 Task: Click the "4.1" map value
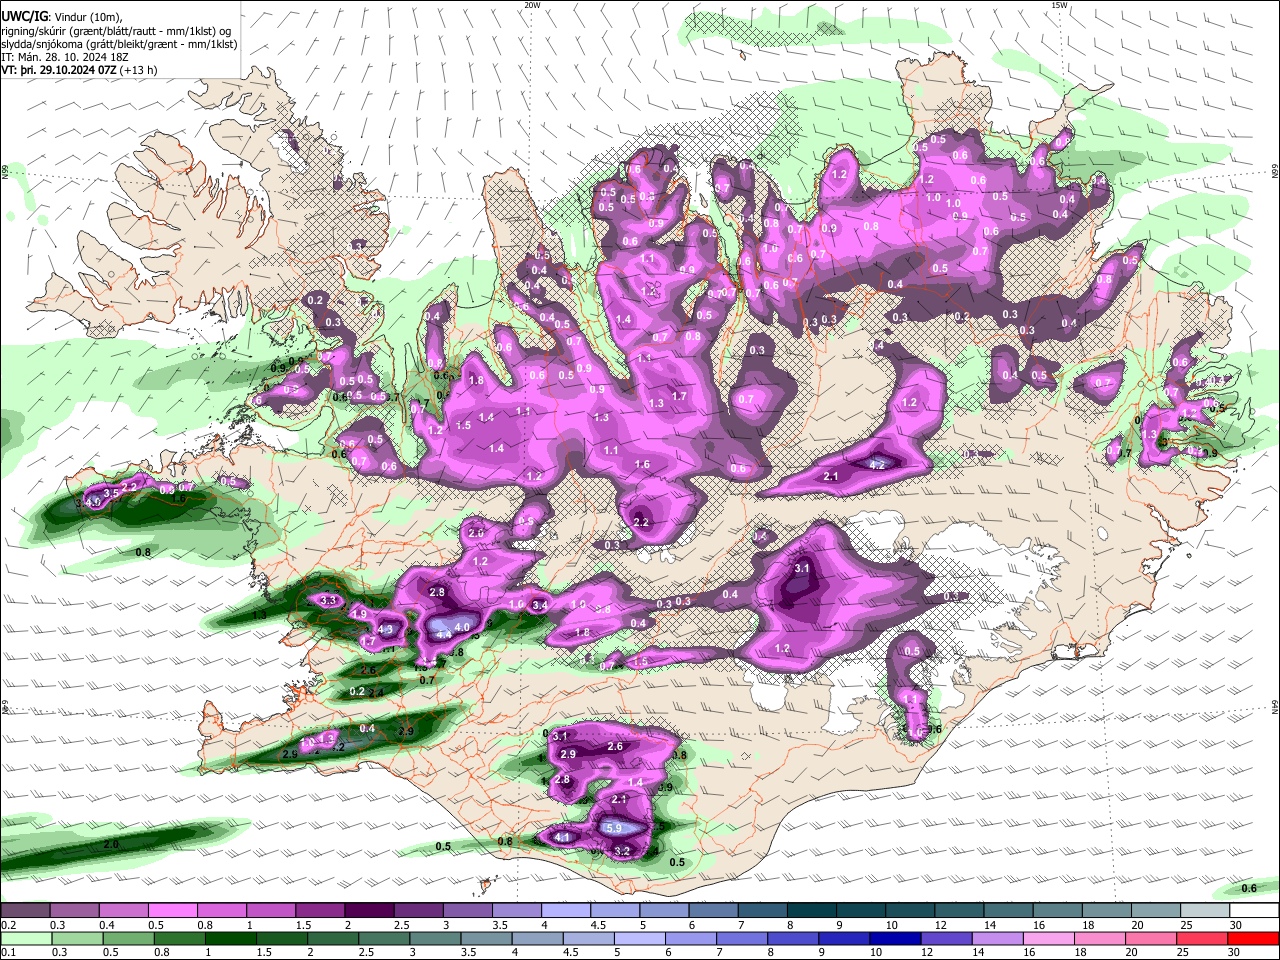pos(562,838)
